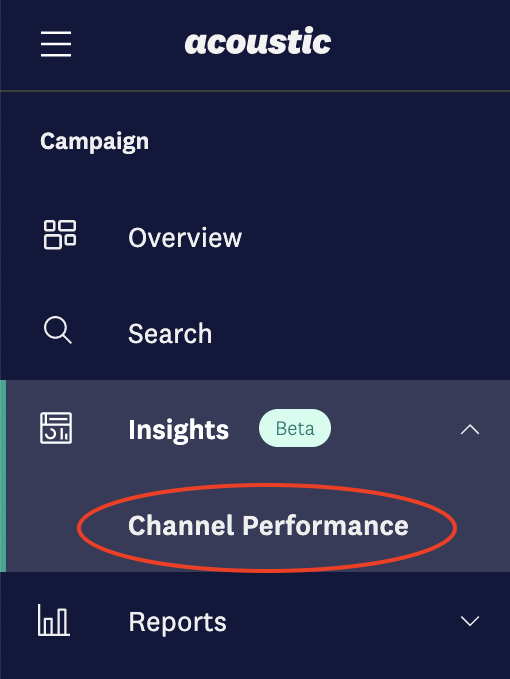The height and width of the screenshot is (679, 510).
Task: Open Channel Performance under Insights
Action: tap(268, 526)
